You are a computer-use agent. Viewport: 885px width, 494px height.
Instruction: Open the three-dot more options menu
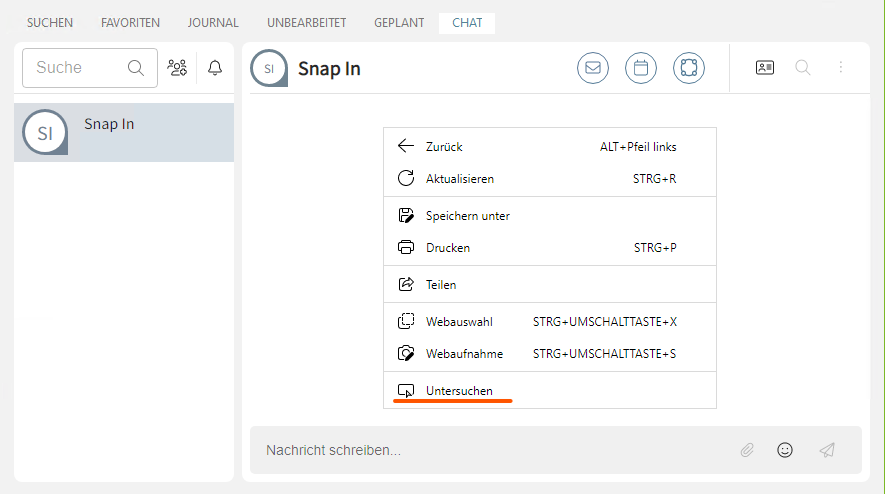click(x=841, y=68)
